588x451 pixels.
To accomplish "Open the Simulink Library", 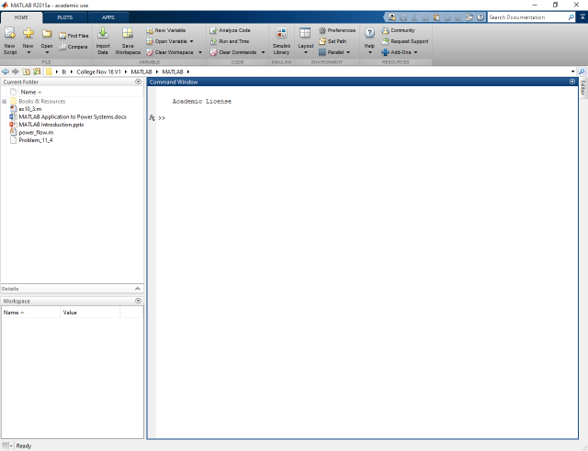I will coord(281,41).
